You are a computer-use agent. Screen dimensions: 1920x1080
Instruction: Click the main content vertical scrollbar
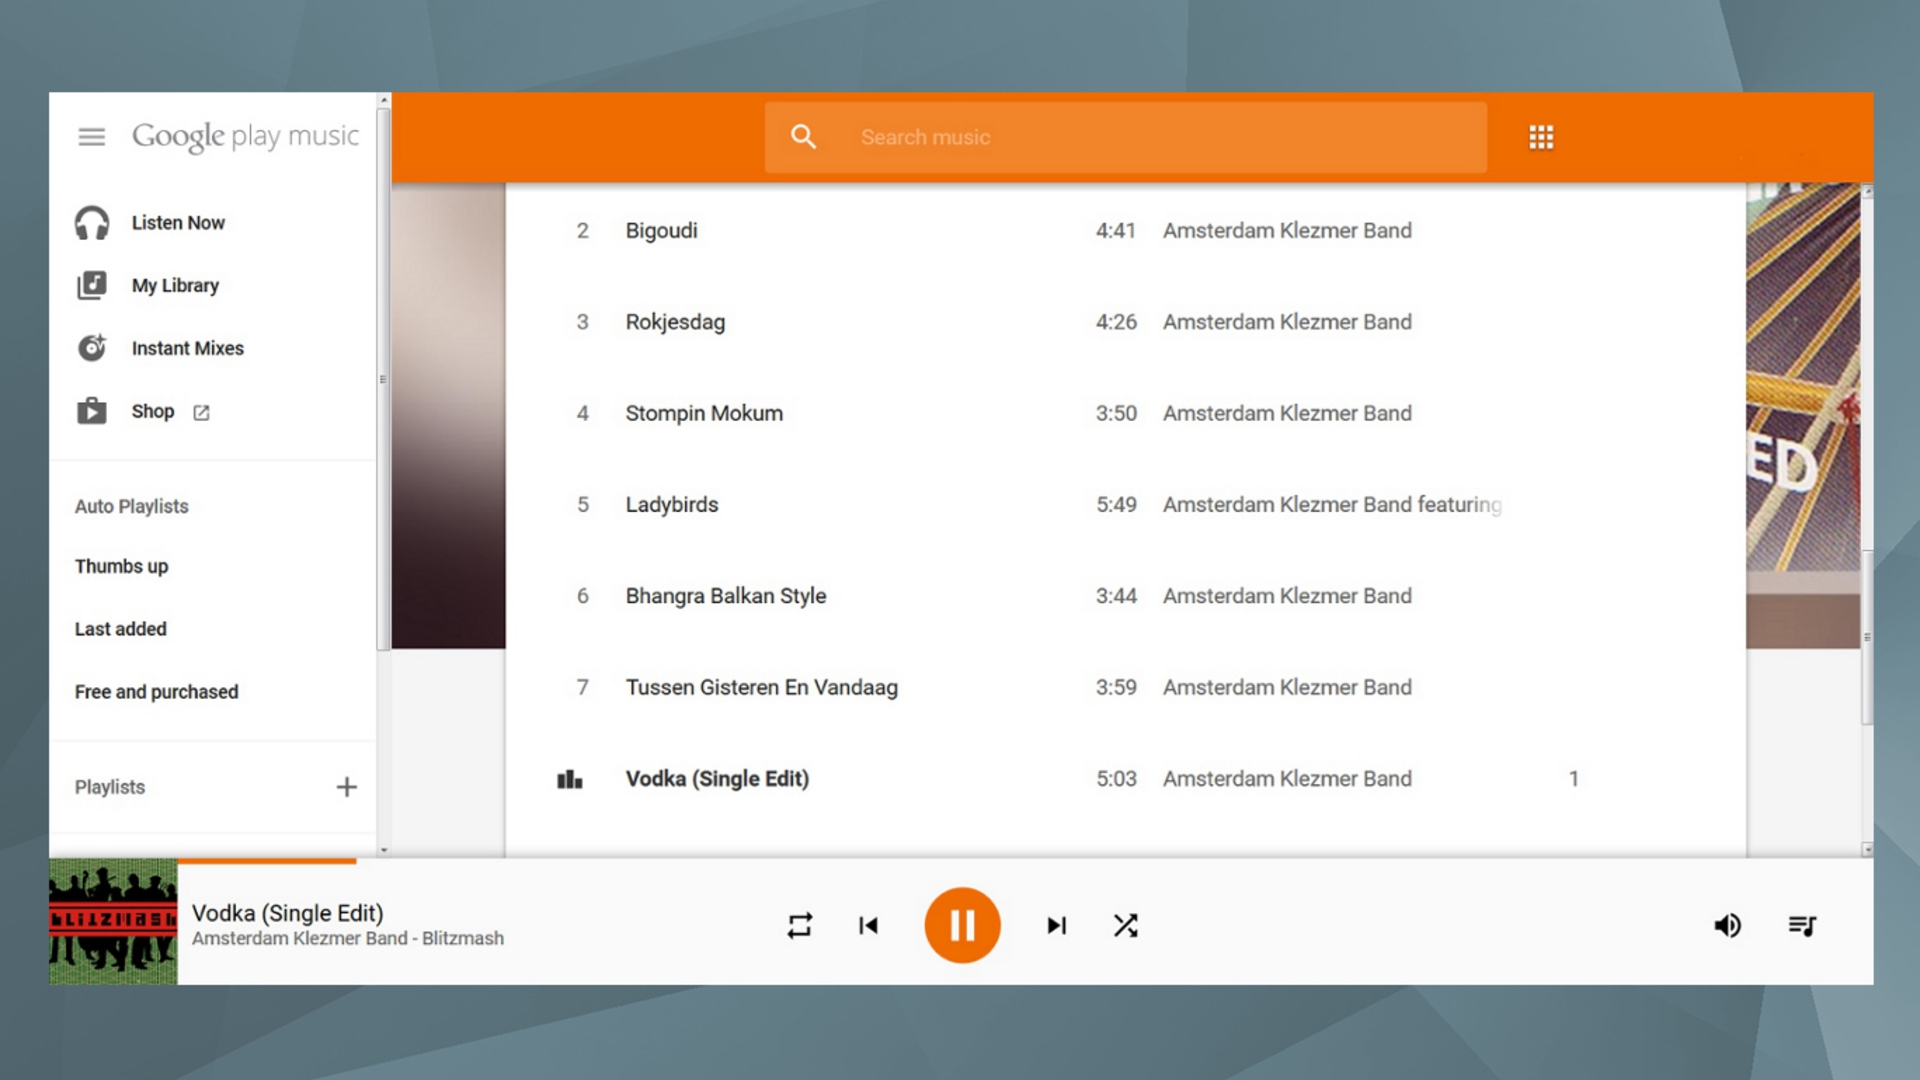[1867, 636]
